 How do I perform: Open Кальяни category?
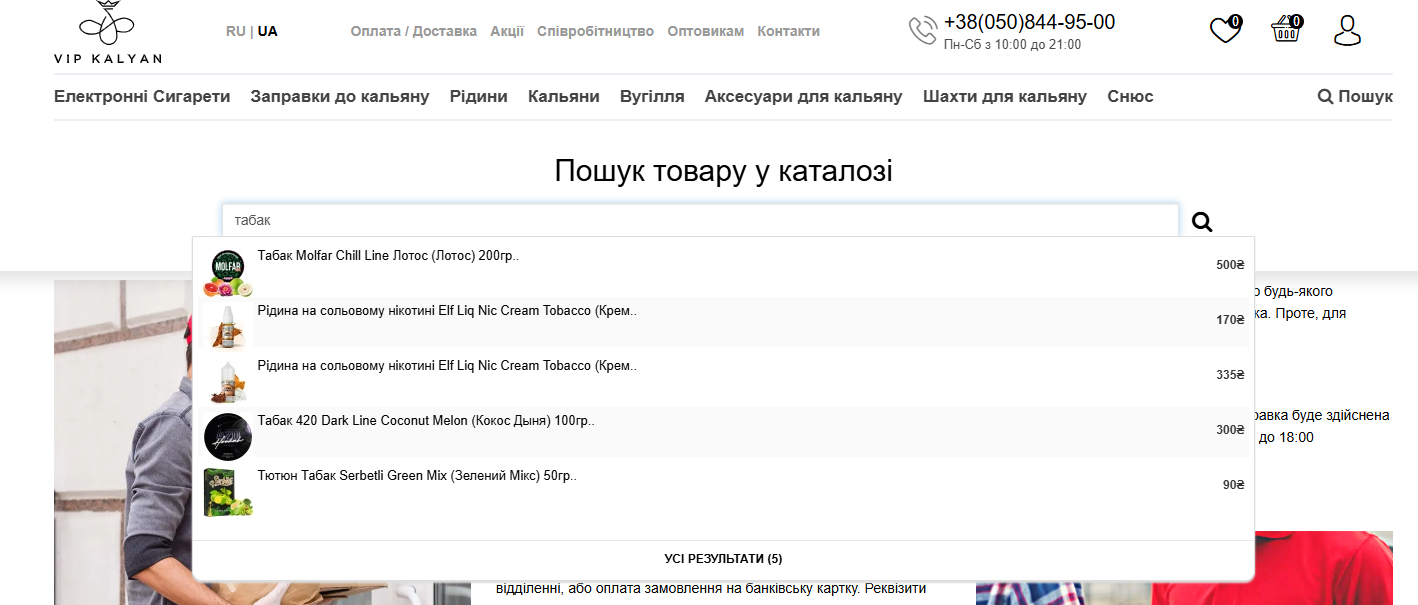[x=564, y=96]
